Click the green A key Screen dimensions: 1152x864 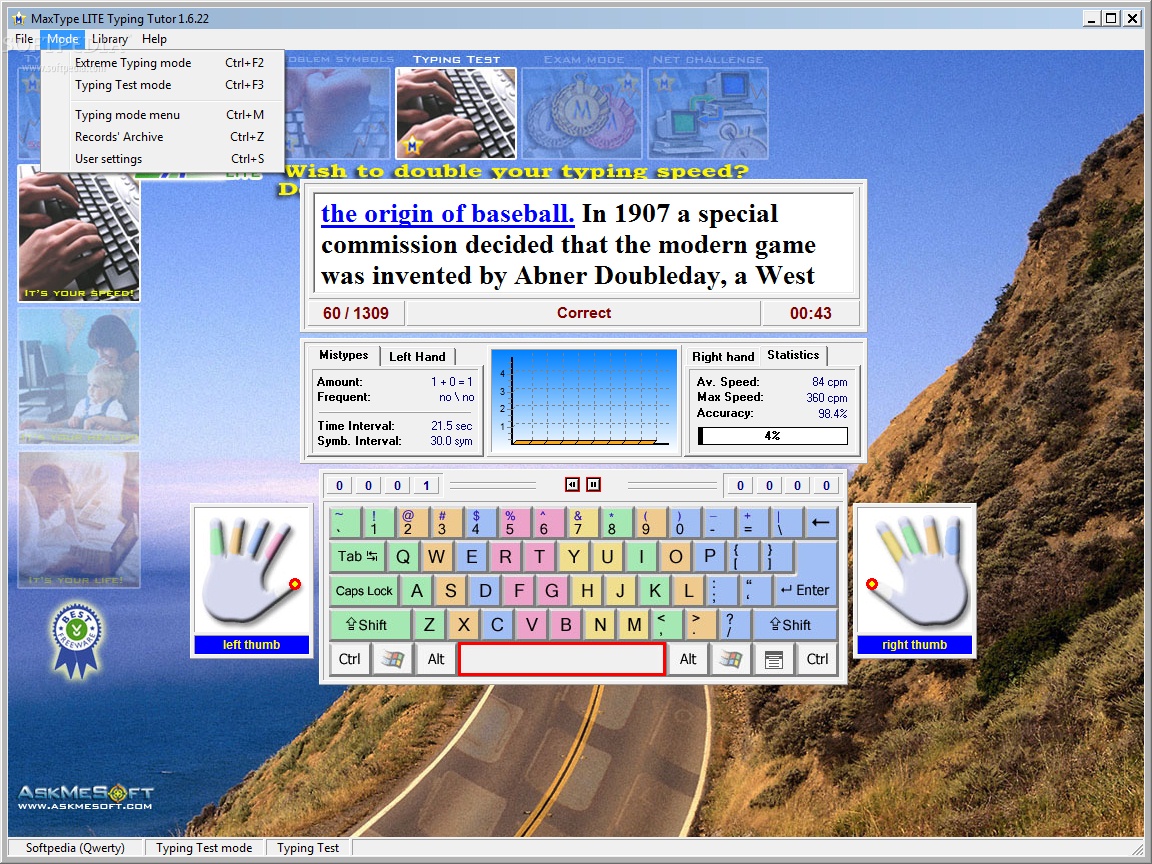pos(417,591)
